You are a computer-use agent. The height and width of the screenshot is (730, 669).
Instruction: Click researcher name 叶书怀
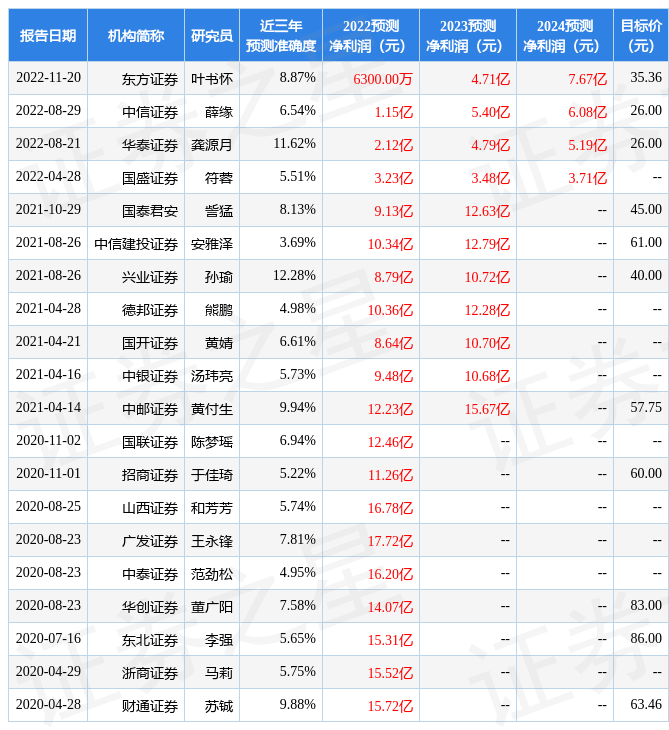click(x=212, y=79)
